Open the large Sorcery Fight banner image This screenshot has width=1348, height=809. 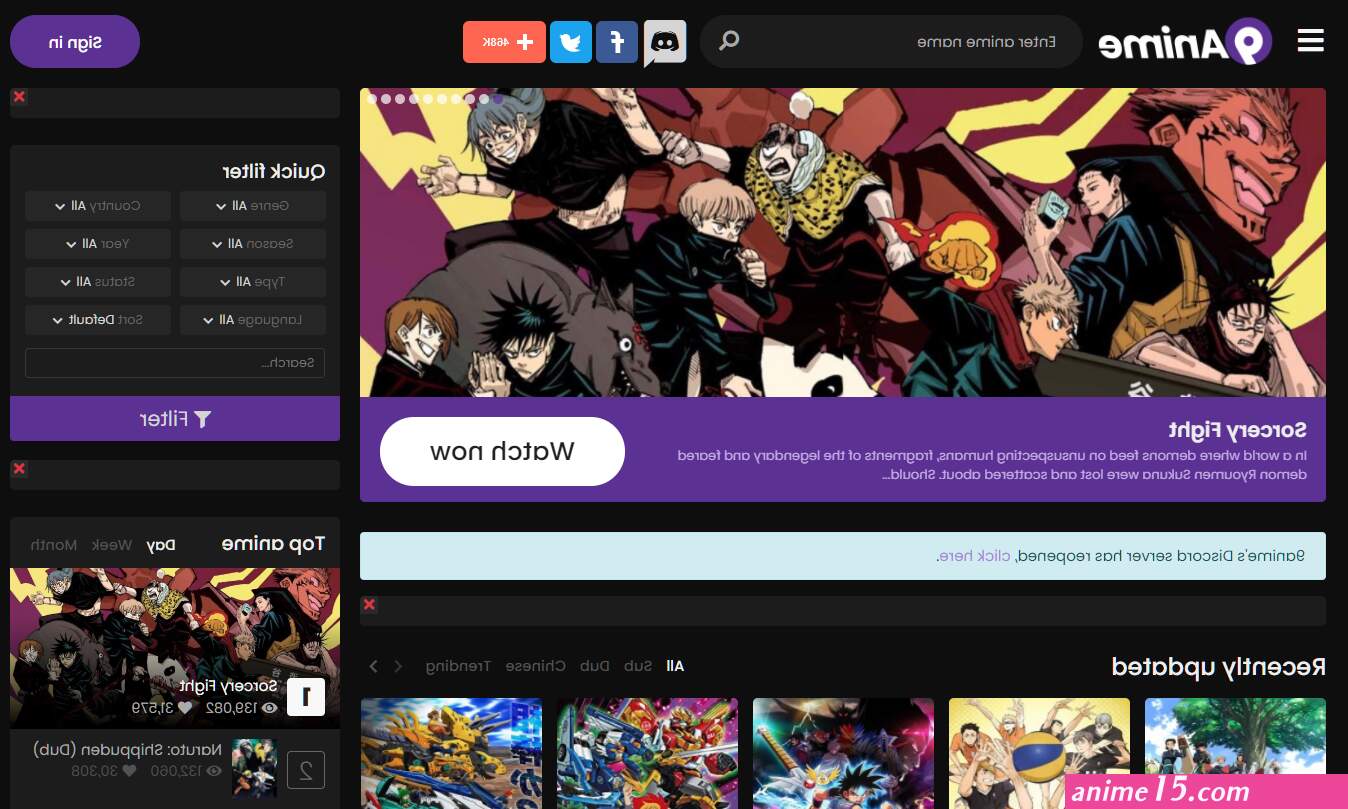(843, 242)
